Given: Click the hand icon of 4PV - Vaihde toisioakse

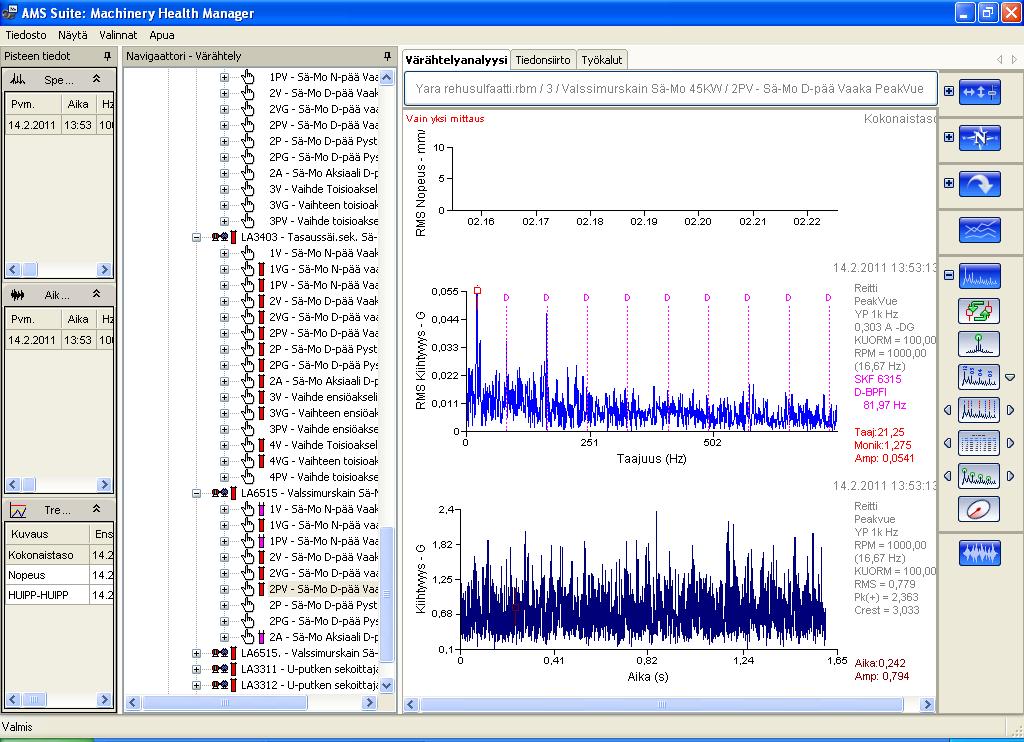Looking at the screenshot, I should (x=248, y=477).
